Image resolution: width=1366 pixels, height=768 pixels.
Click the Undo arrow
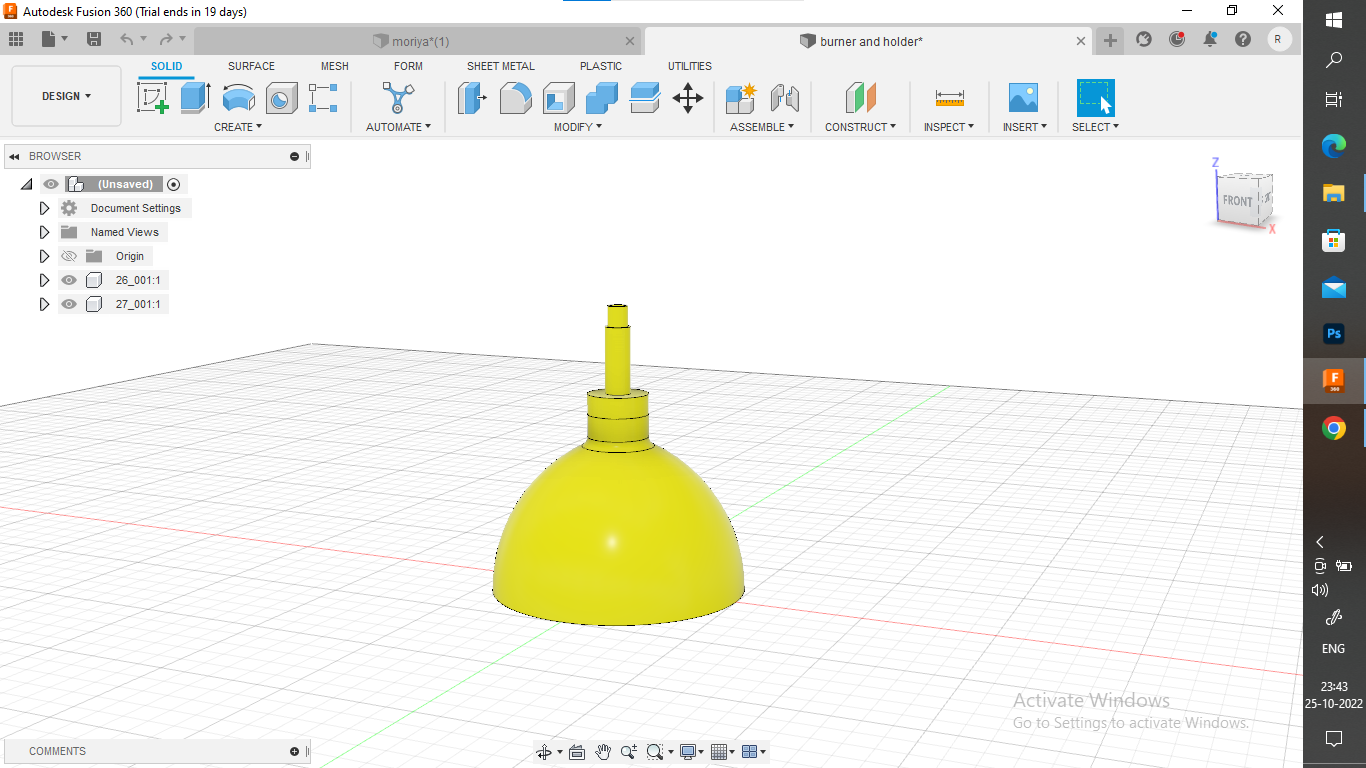point(126,39)
